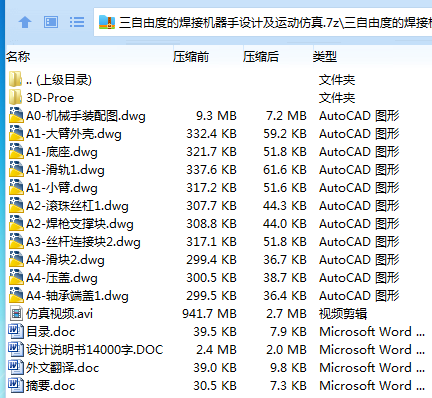
Task: Click the A0-机械手装配图.dwg file icon
Action: pos(16,115)
